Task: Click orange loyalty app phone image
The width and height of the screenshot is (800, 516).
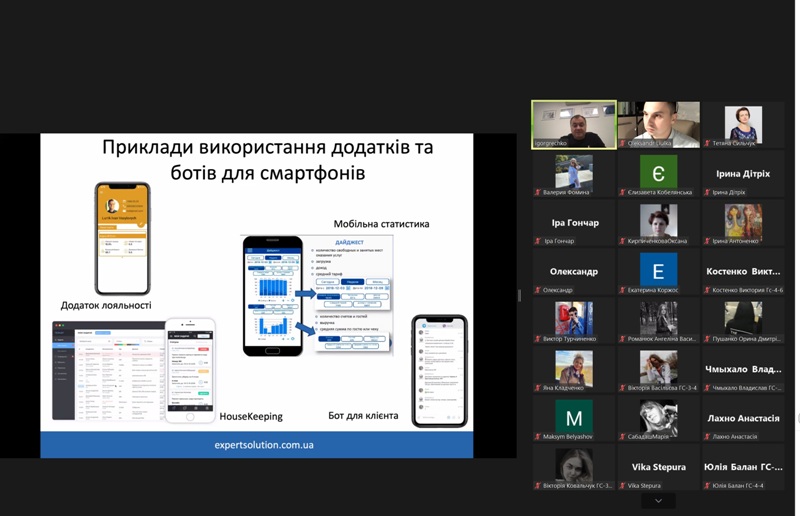Action: pos(122,239)
